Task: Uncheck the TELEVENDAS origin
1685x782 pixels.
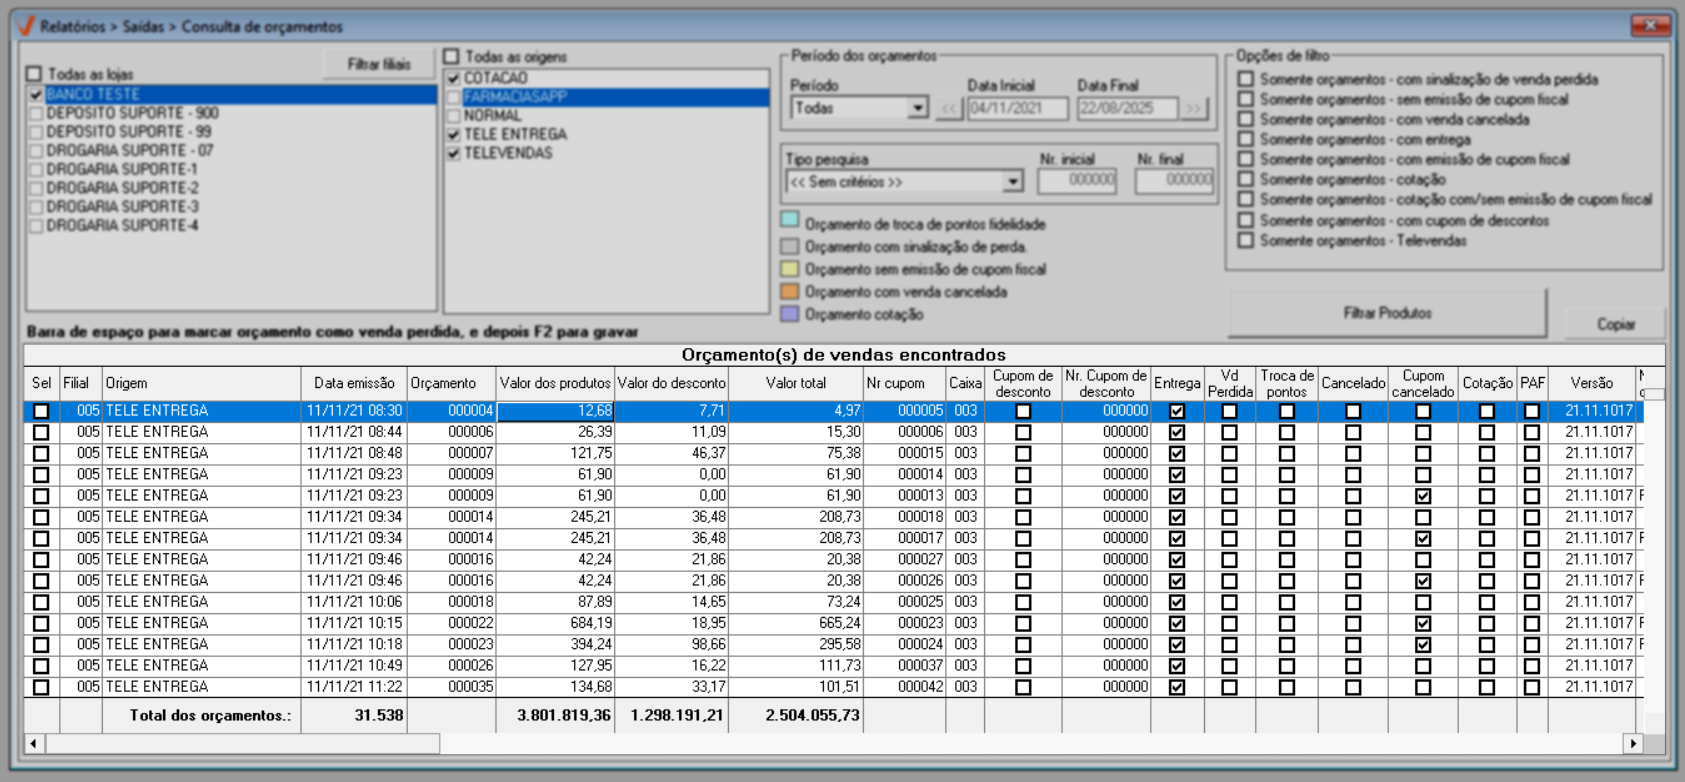Action: 454,153
